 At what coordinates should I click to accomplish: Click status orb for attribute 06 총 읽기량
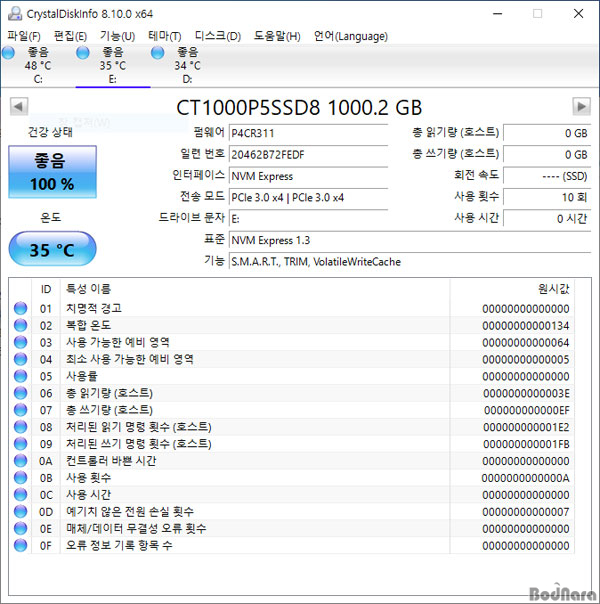tap(20, 393)
